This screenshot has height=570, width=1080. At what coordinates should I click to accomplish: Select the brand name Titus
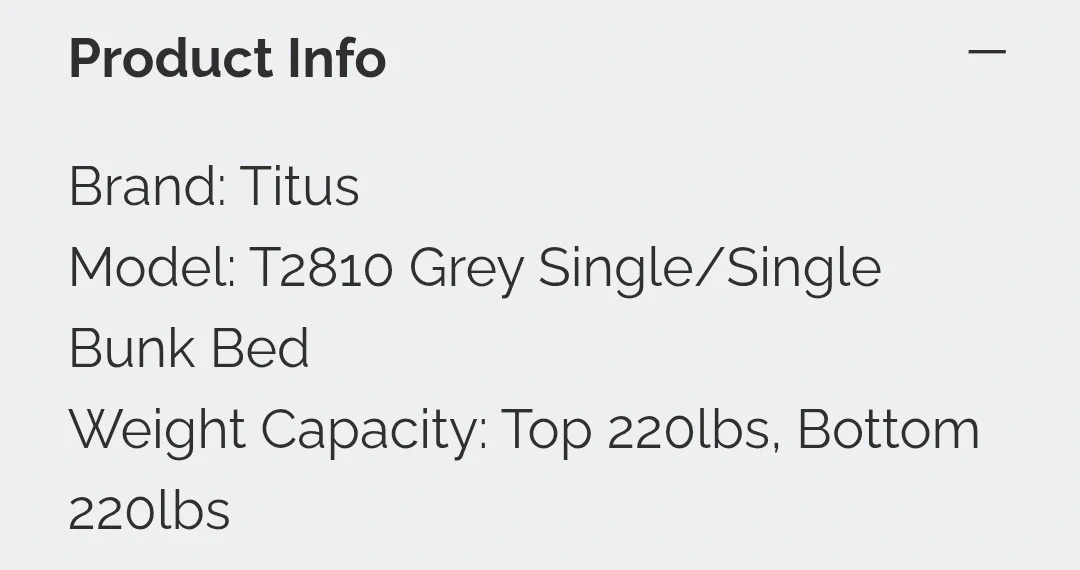[299, 187]
